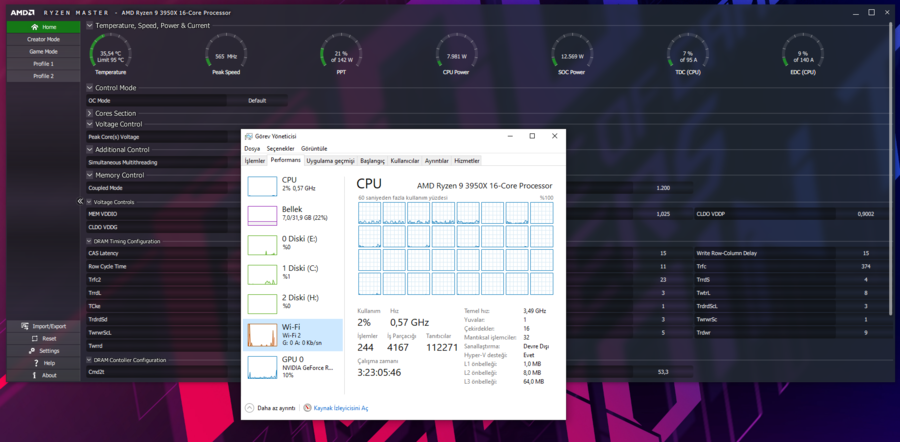Open the Dosya menu in Task Manager

tap(252, 148)
